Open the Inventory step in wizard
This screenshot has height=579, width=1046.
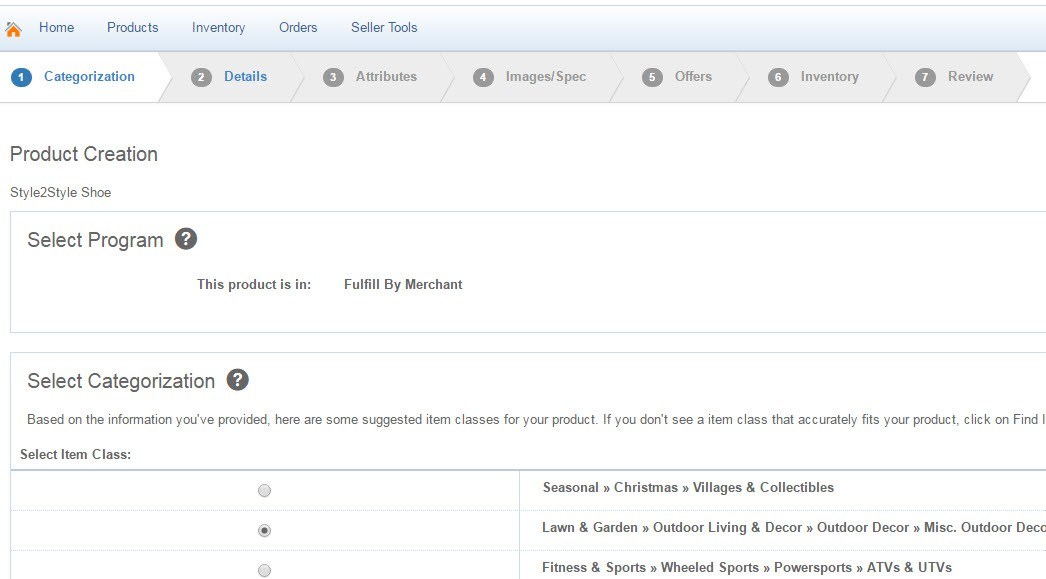pos(829,76)
